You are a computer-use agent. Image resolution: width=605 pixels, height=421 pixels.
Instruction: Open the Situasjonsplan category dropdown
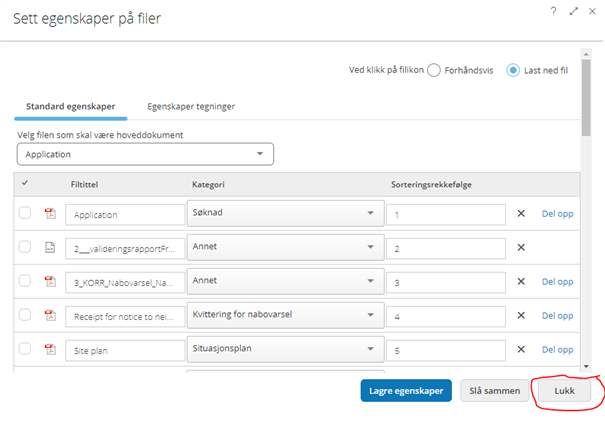click(286, 349)
